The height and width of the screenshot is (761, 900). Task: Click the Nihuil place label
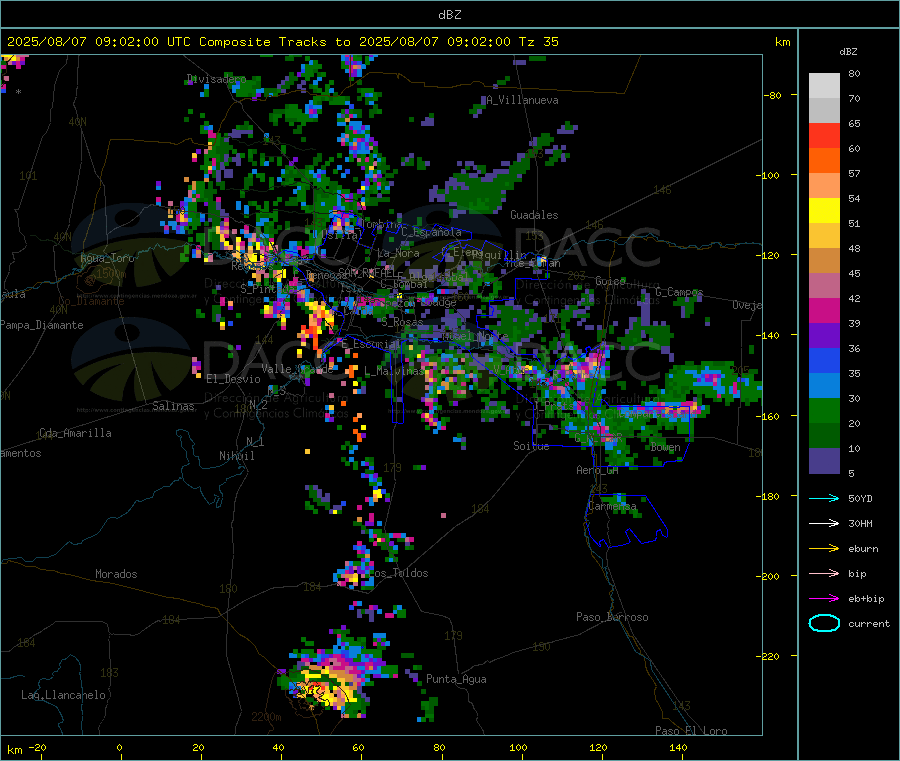236,456
